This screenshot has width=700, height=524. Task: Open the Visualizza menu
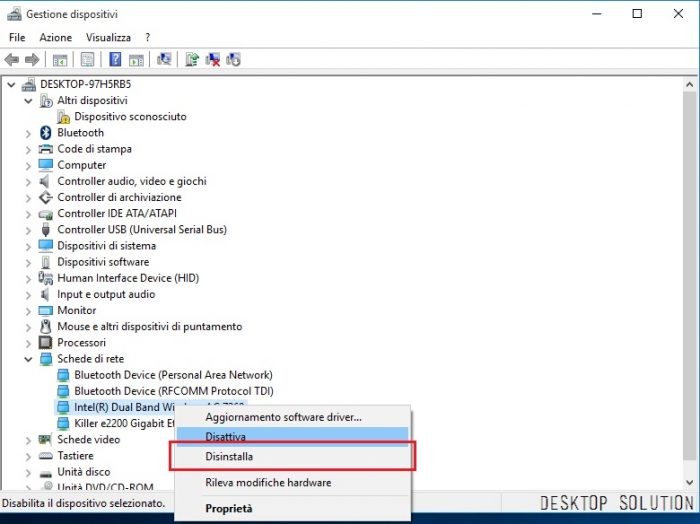pos(108,37)
